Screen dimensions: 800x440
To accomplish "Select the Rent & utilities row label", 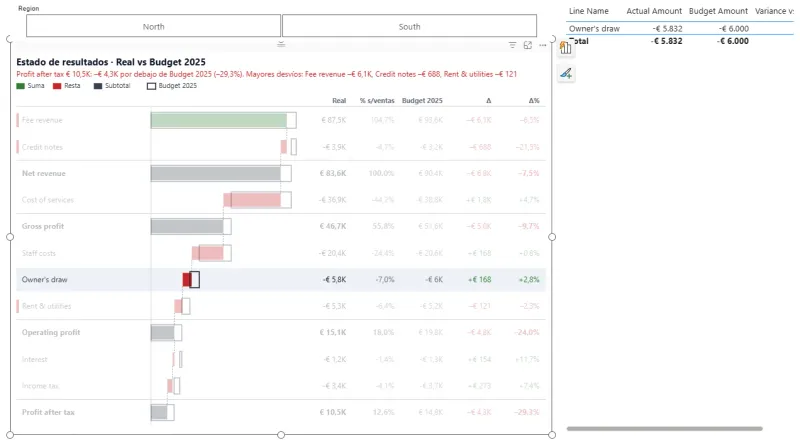I will pyautogui.click(x=46, y=306).
